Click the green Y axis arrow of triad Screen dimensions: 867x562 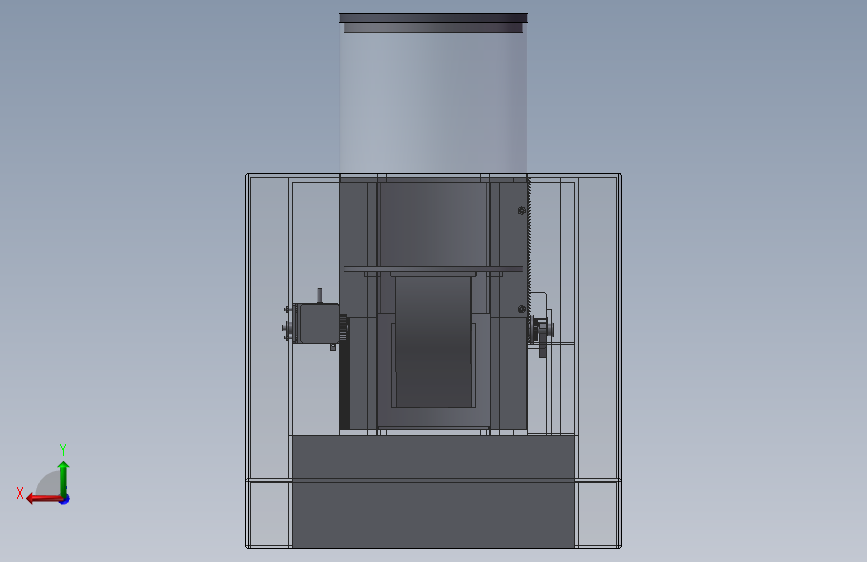(64, 478)
